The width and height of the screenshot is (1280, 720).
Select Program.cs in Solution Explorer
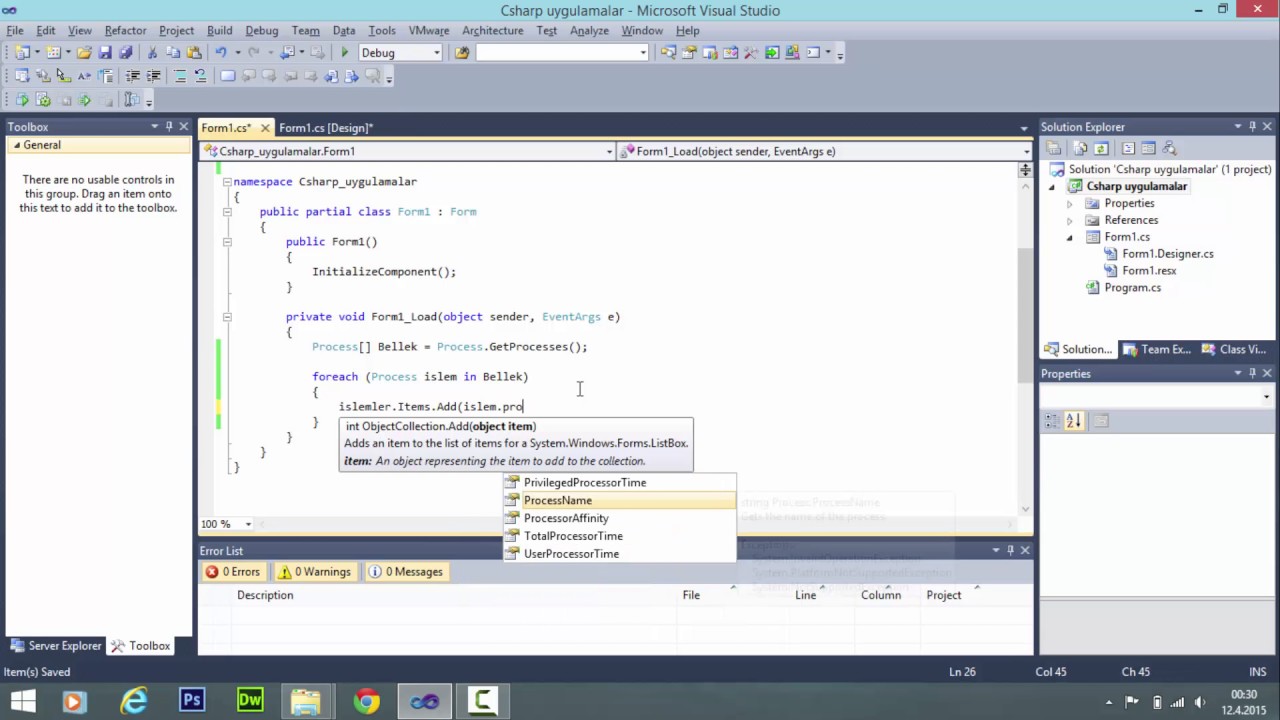point(1132,287)
